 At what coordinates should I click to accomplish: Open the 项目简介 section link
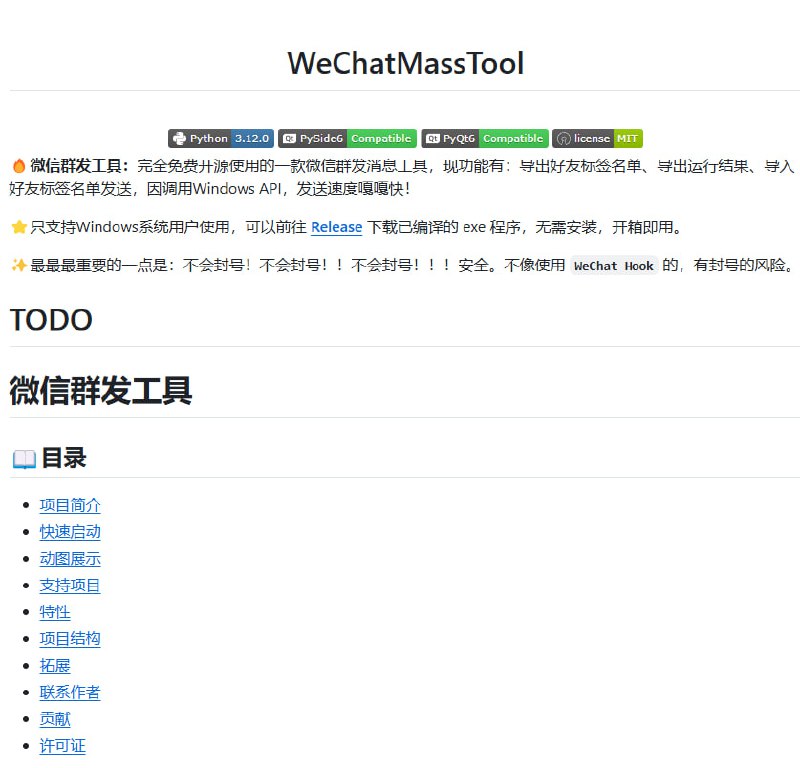[69, 505]
